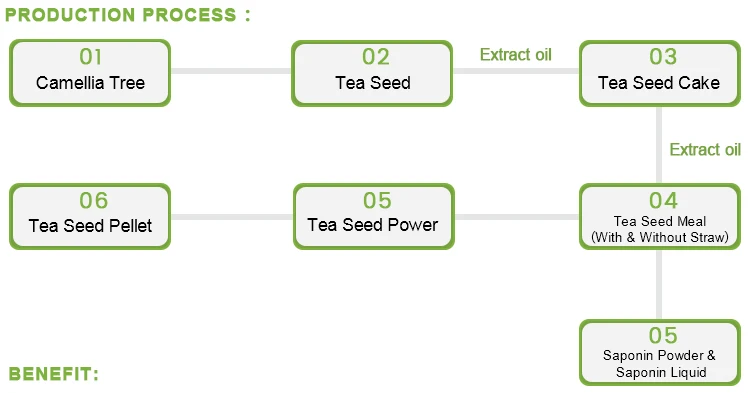Click the vertical connector above Saponin box
This screenshot has height=393, width=750.
pyautogui.click(x=659, y=284)
